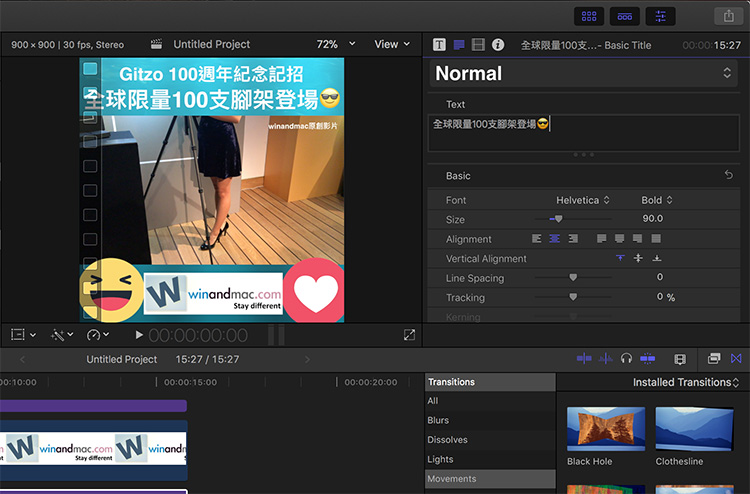Open the Info inspector icon
The width and height of the screenshot is (750, 494).
coord(498,45)
